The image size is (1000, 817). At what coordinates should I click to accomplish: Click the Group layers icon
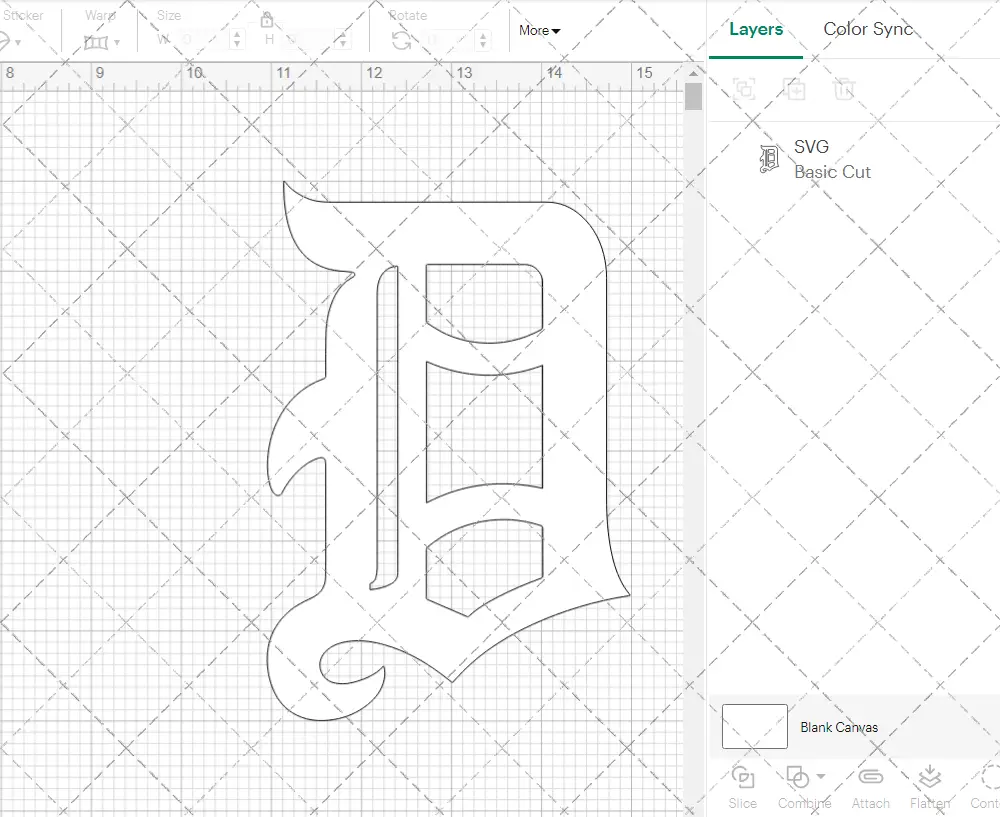(x=744, y=89)
